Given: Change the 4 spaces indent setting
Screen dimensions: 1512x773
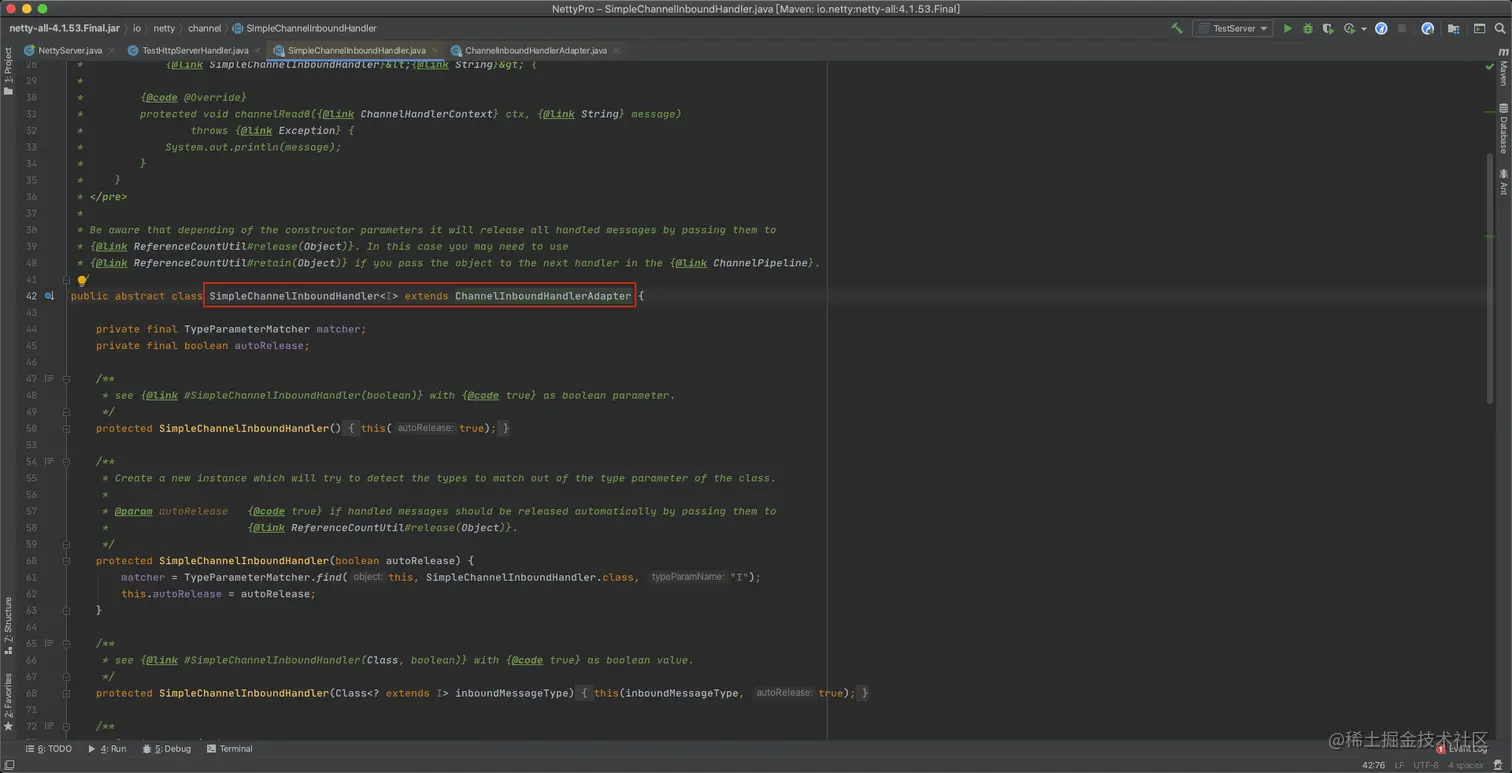Looking at the screenshot, I should tap(1465, 765).
